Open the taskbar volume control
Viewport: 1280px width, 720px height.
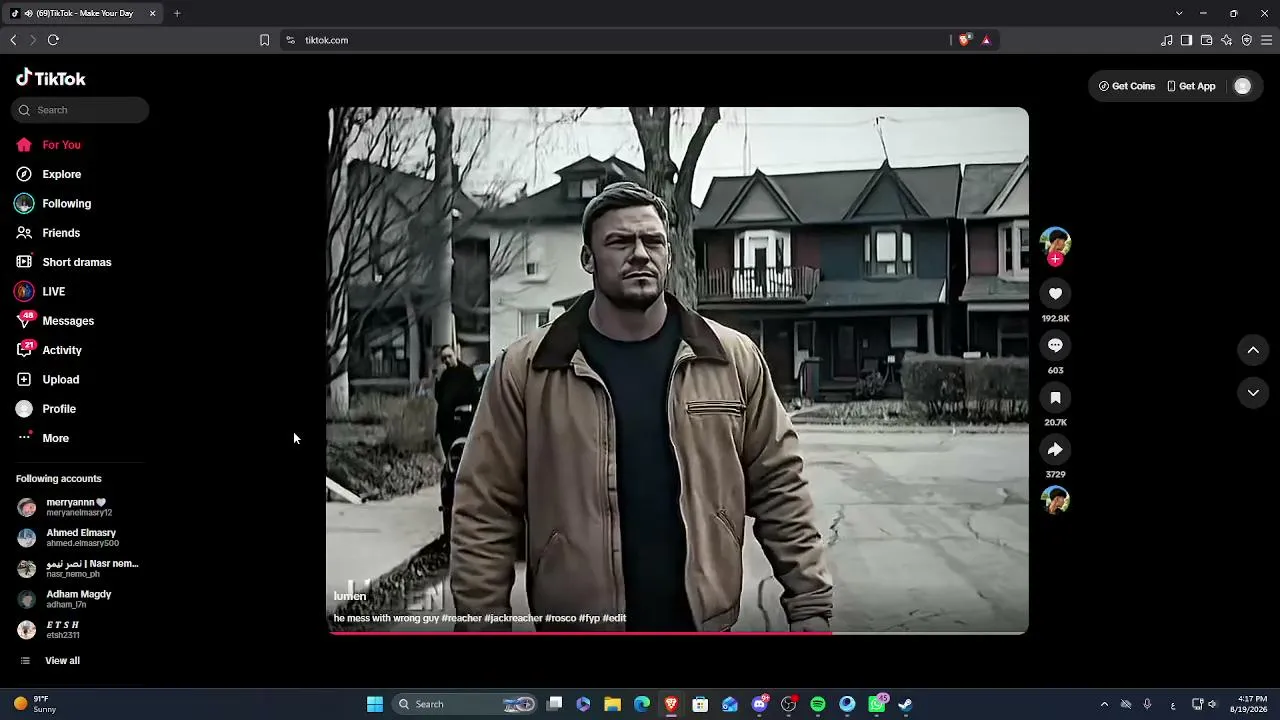pyautogui.click(x=1212, y=704)
